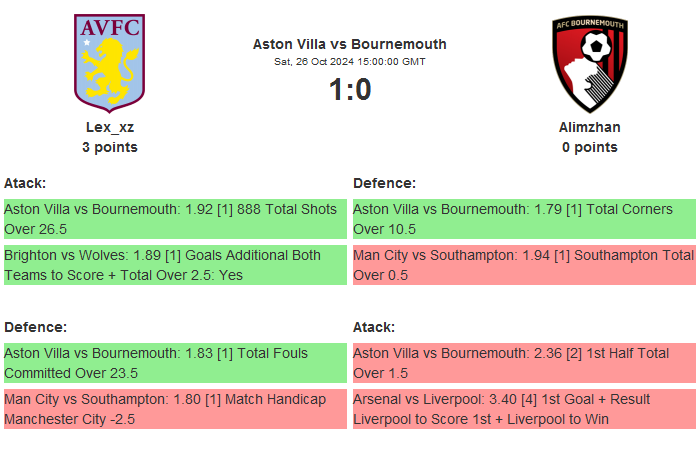Open the Lex_xz player name
700x460 pixels.
[110, 127]
